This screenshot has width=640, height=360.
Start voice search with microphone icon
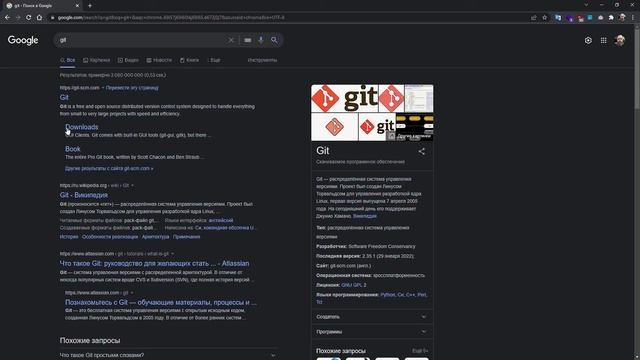261,40
